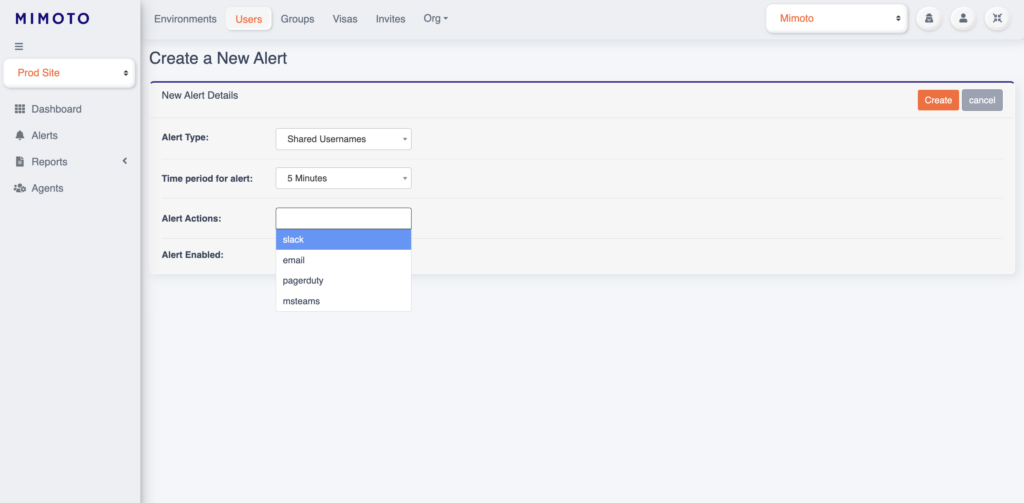Switch to the Environments tab

point(185,19)
